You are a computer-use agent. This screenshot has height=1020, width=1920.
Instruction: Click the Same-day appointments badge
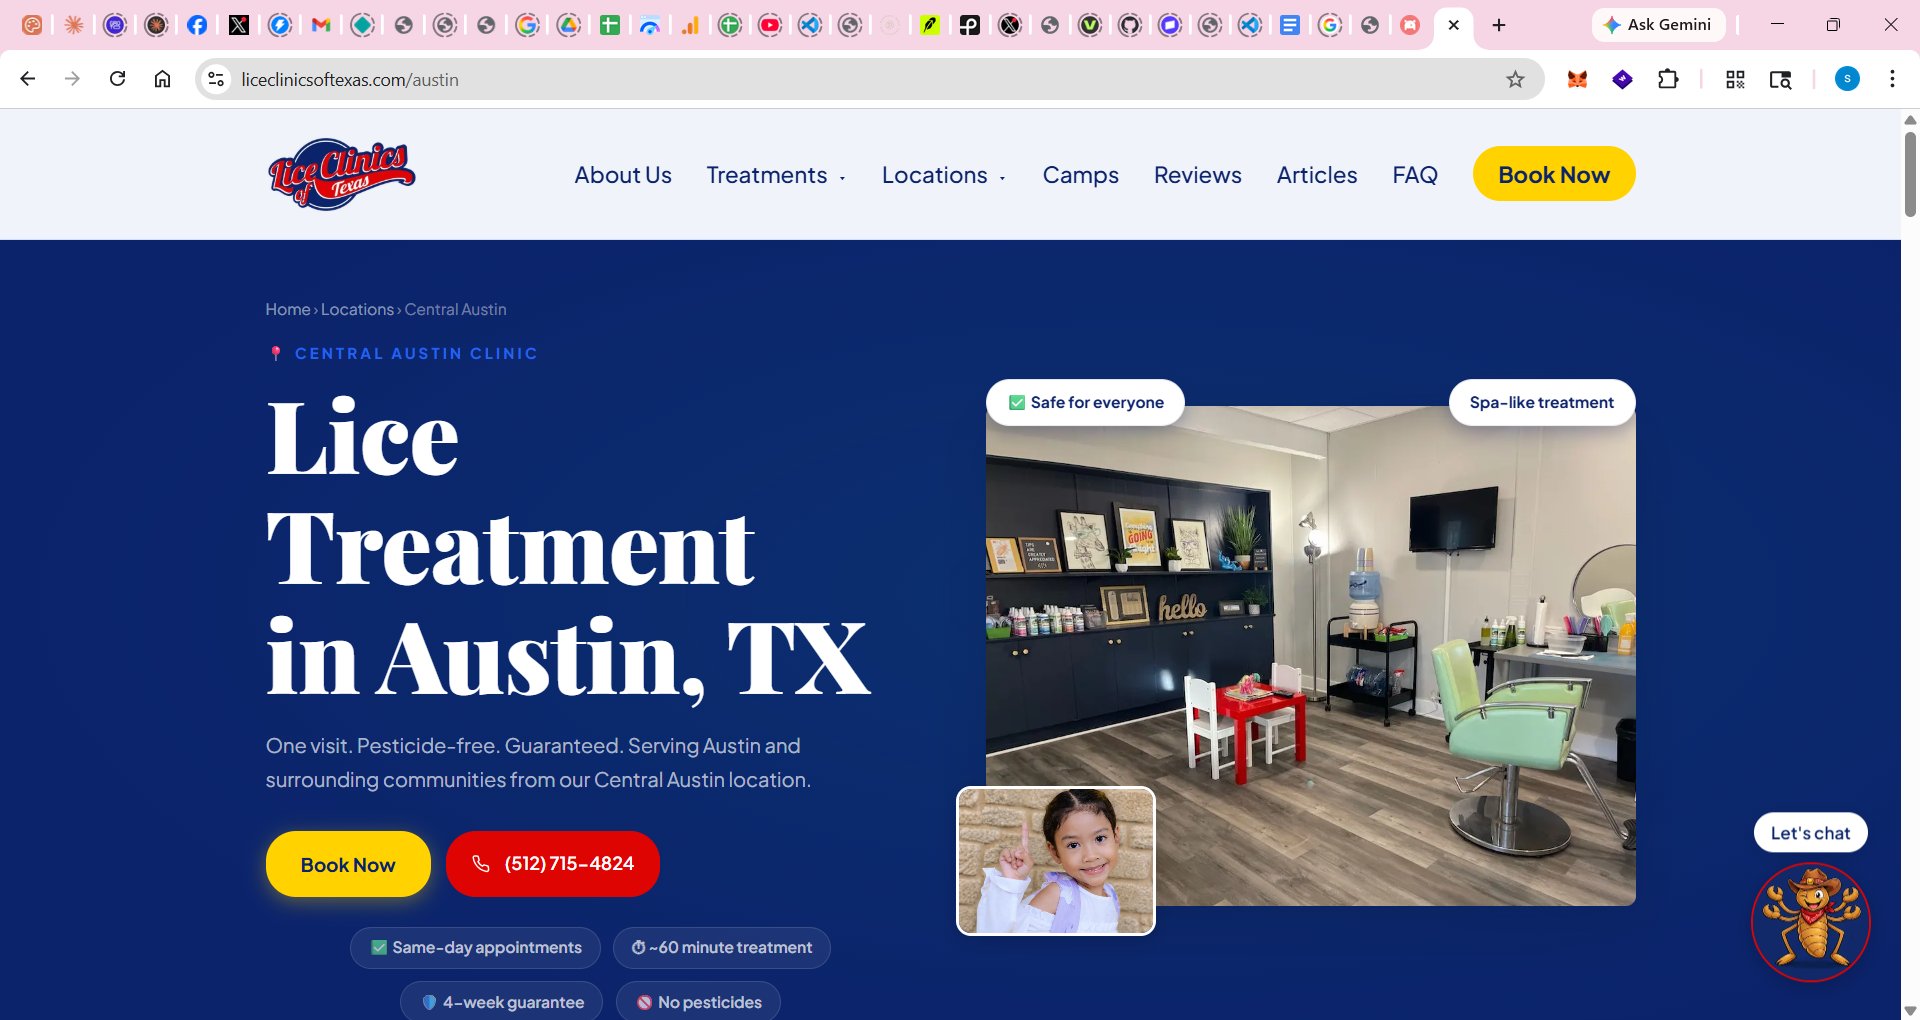[475, 947]
